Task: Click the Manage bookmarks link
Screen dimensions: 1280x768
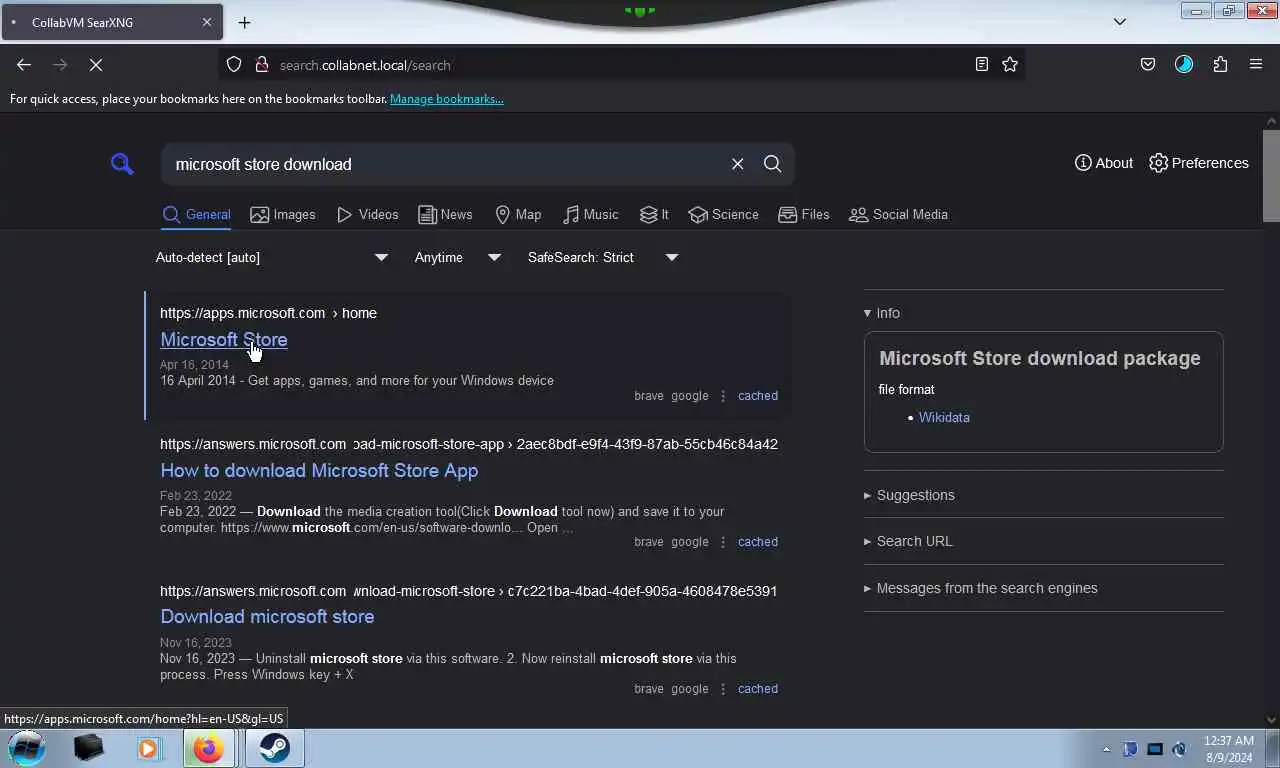Action: click(x=447, y=99)
